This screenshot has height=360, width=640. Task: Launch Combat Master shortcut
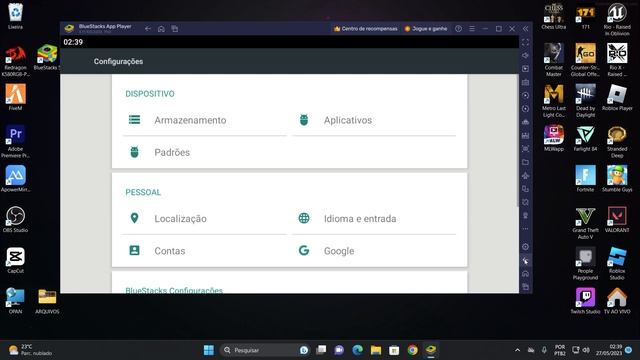coord(553,60)
